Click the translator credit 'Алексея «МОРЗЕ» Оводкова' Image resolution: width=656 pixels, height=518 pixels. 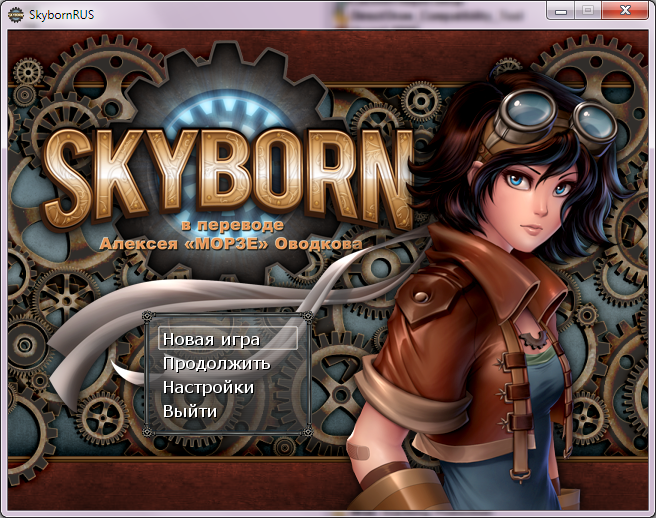[231, 244]
